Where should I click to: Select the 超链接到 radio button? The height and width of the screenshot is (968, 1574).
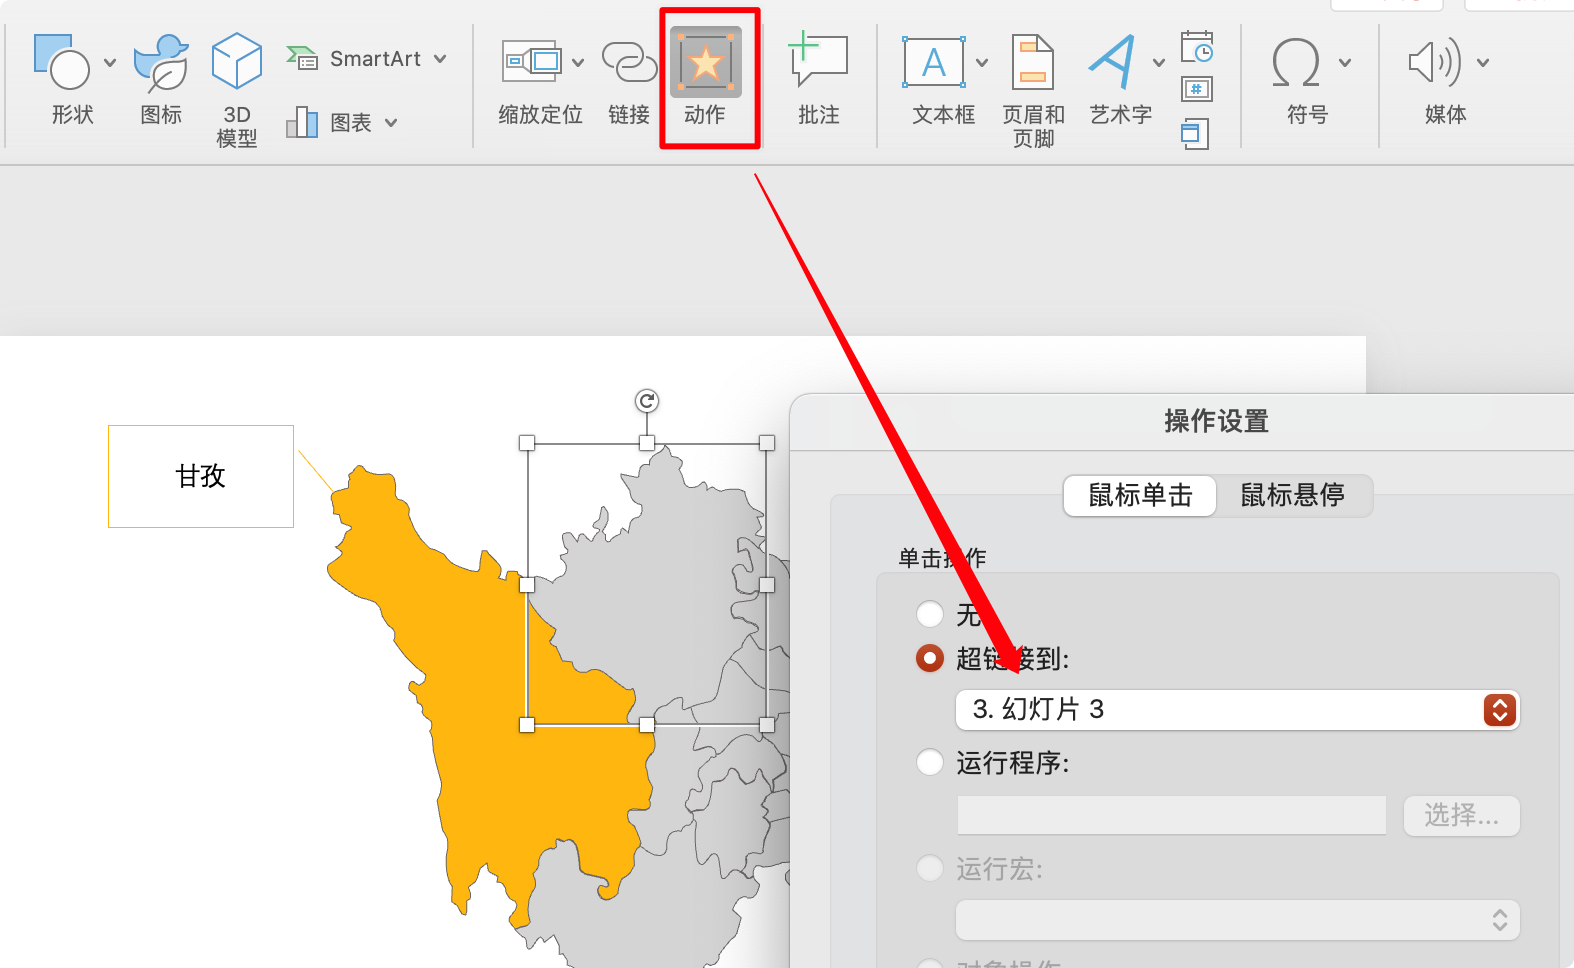(x=930, y=658)
